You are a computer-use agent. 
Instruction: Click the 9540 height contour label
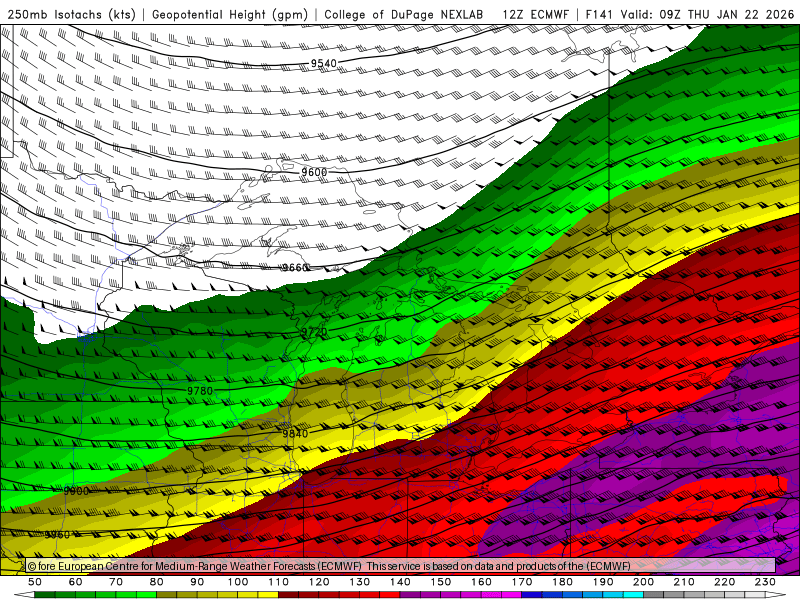coord(324,63)
